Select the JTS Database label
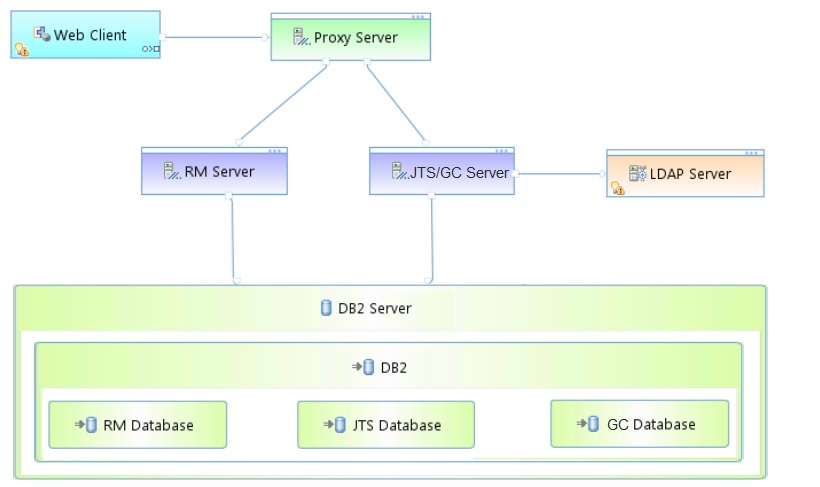Image resolution: width=820 pixels, height=487 pixels. click(396, 426)
